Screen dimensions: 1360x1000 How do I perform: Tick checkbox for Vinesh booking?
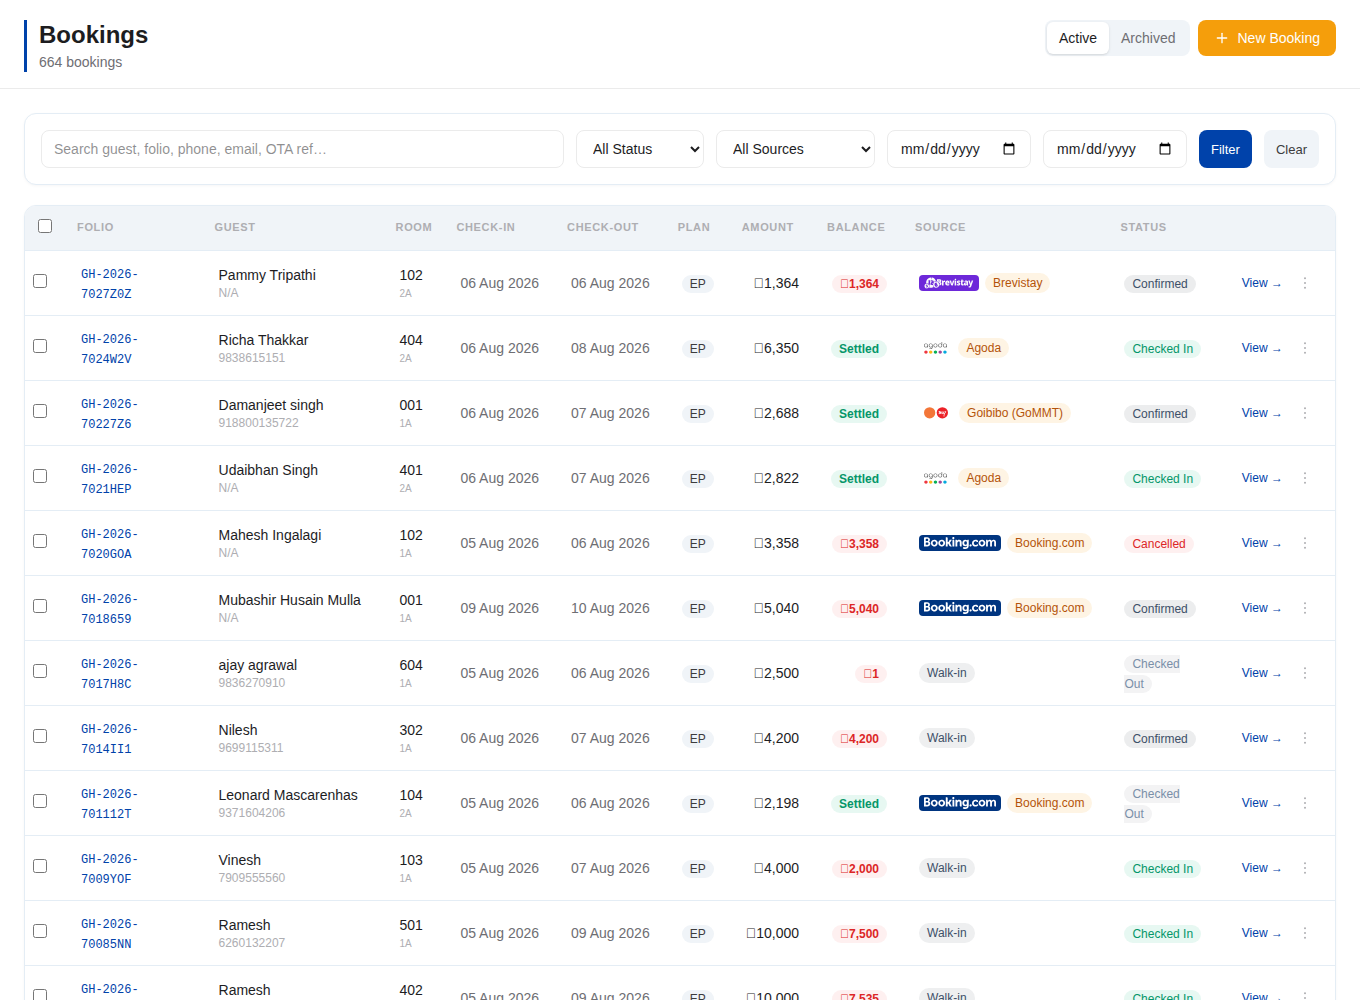[40, 866]
